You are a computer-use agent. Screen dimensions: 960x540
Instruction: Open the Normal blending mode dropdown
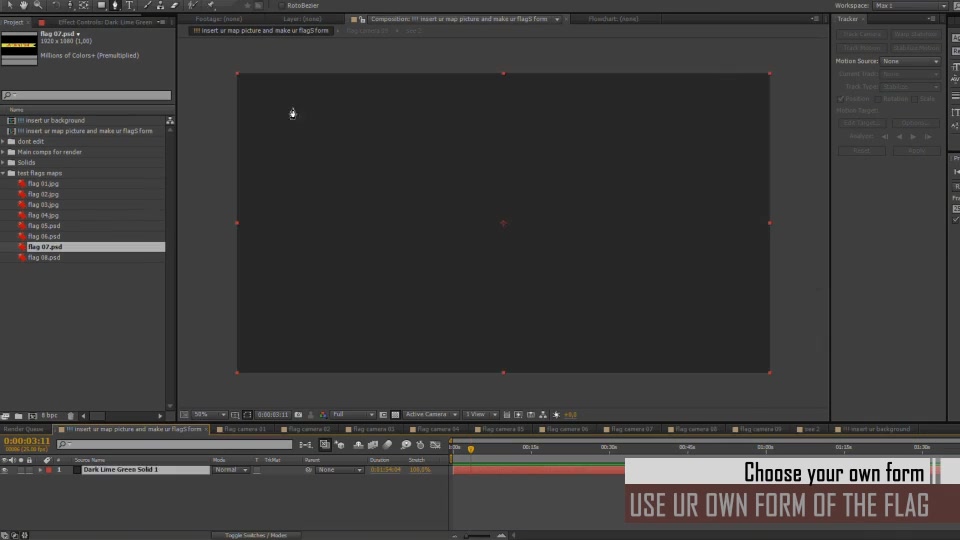(231, 470)
